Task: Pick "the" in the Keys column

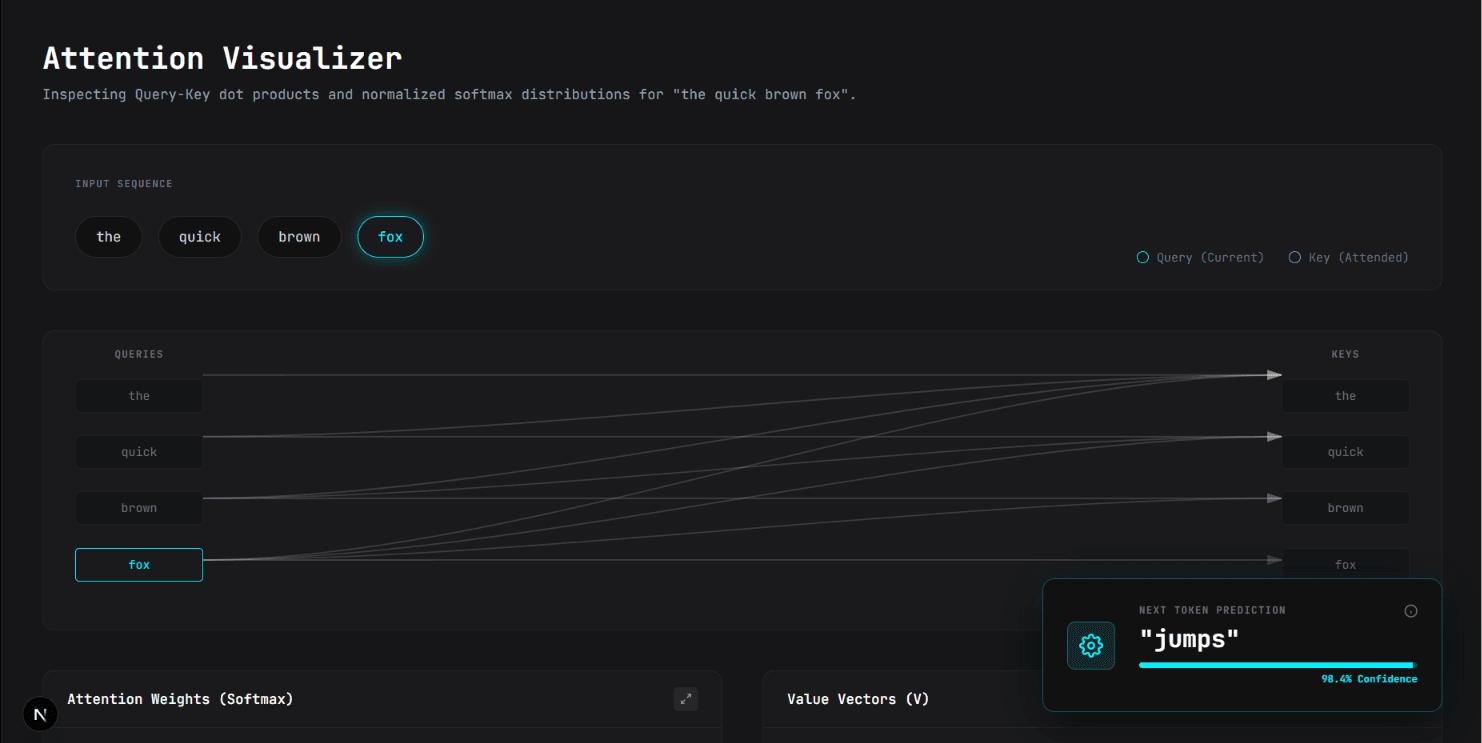Action: (1346, 396)
